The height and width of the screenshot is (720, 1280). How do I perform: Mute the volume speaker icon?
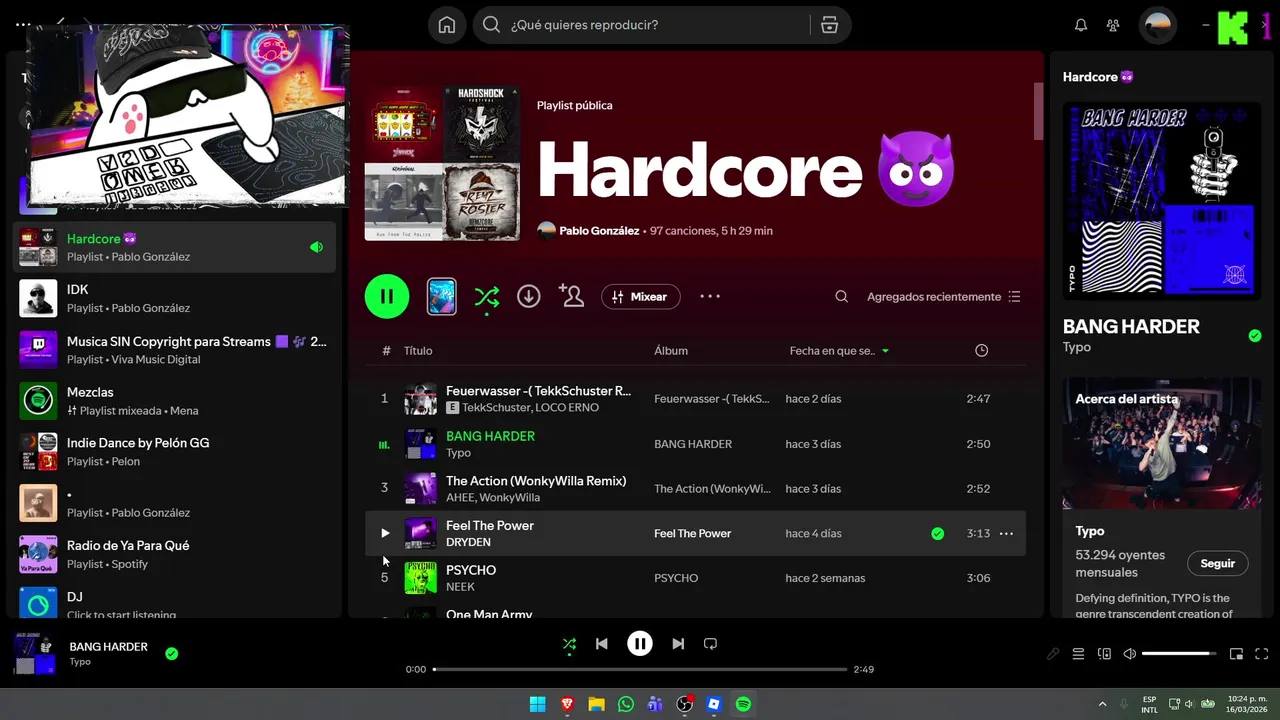[1130, 654]
